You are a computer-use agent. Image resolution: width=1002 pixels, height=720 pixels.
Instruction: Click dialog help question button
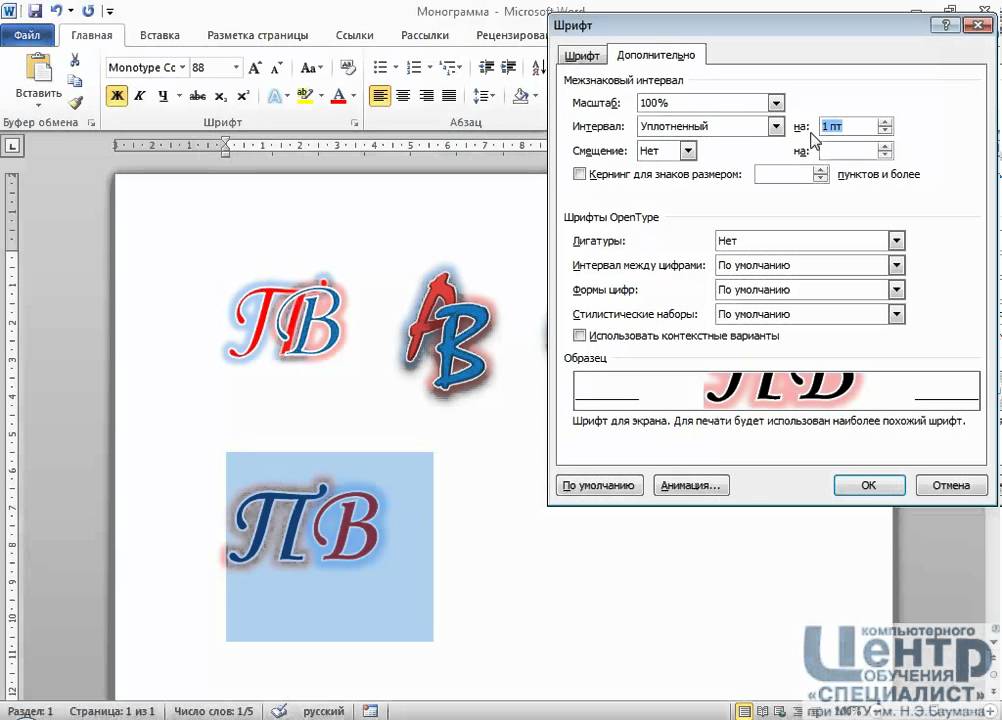(x=946, y=25)
